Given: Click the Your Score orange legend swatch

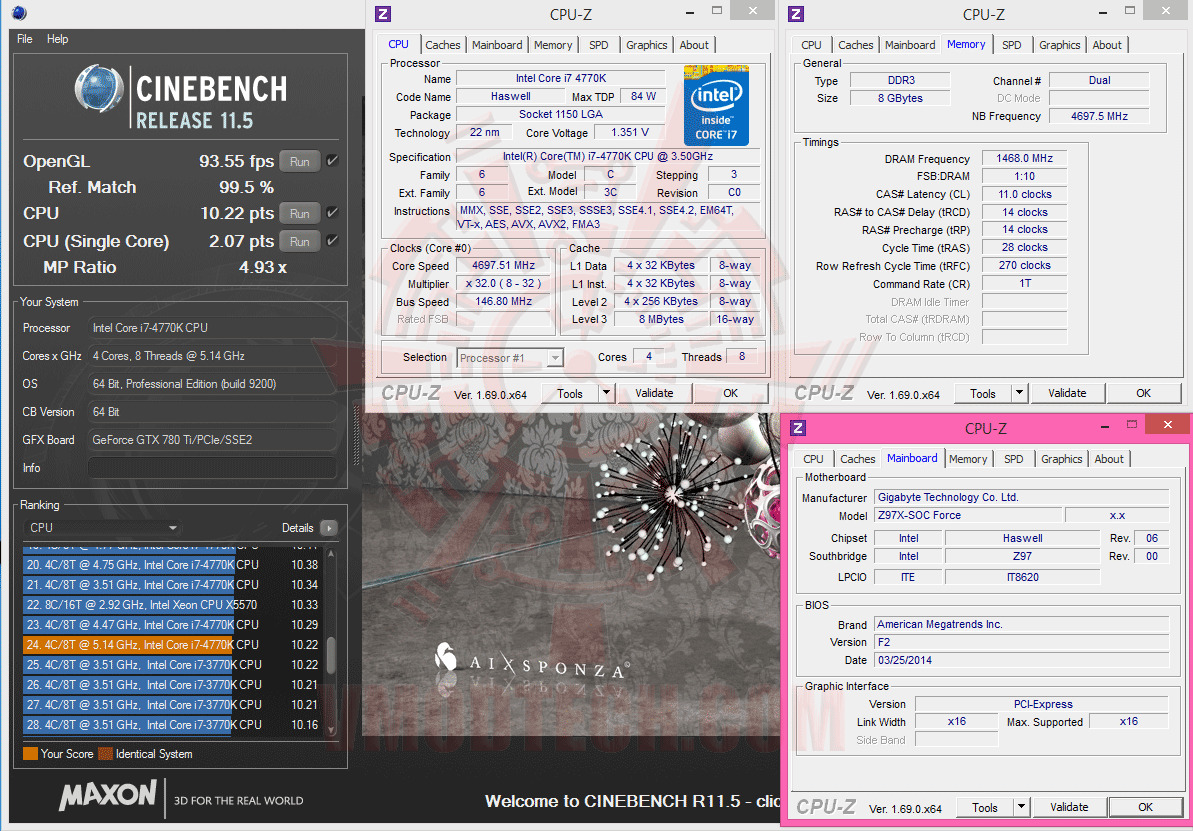Looking at the screenshot, I should click(x=30, y=754).
